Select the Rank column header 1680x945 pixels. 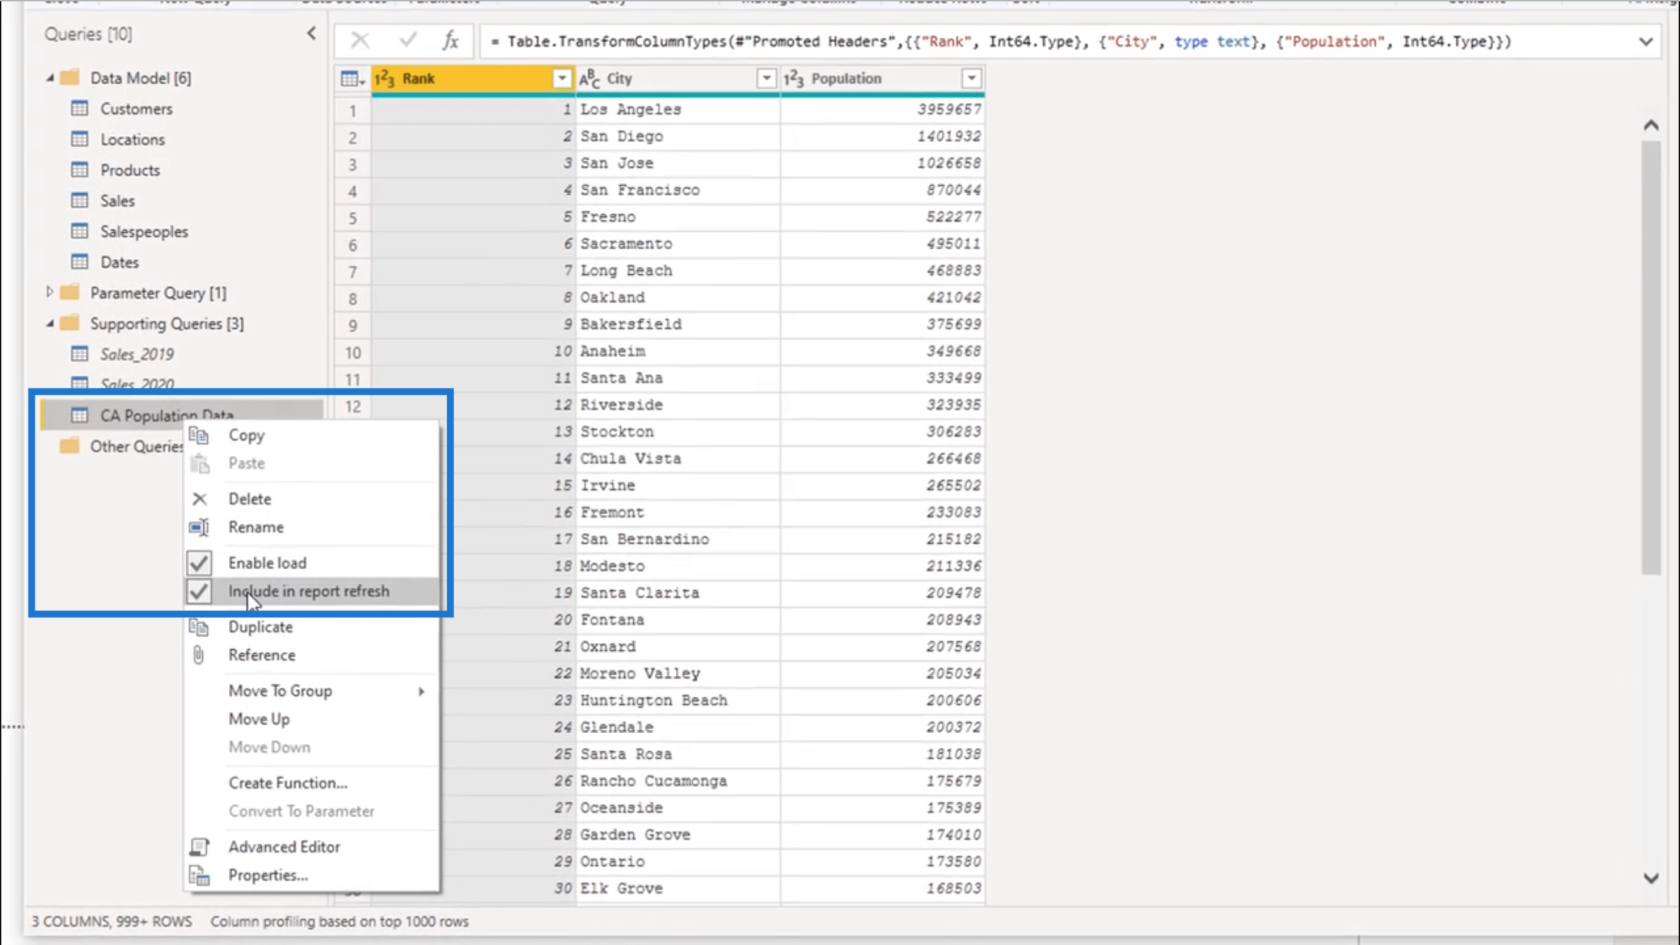pyautogui.click(x=473, y=79)
